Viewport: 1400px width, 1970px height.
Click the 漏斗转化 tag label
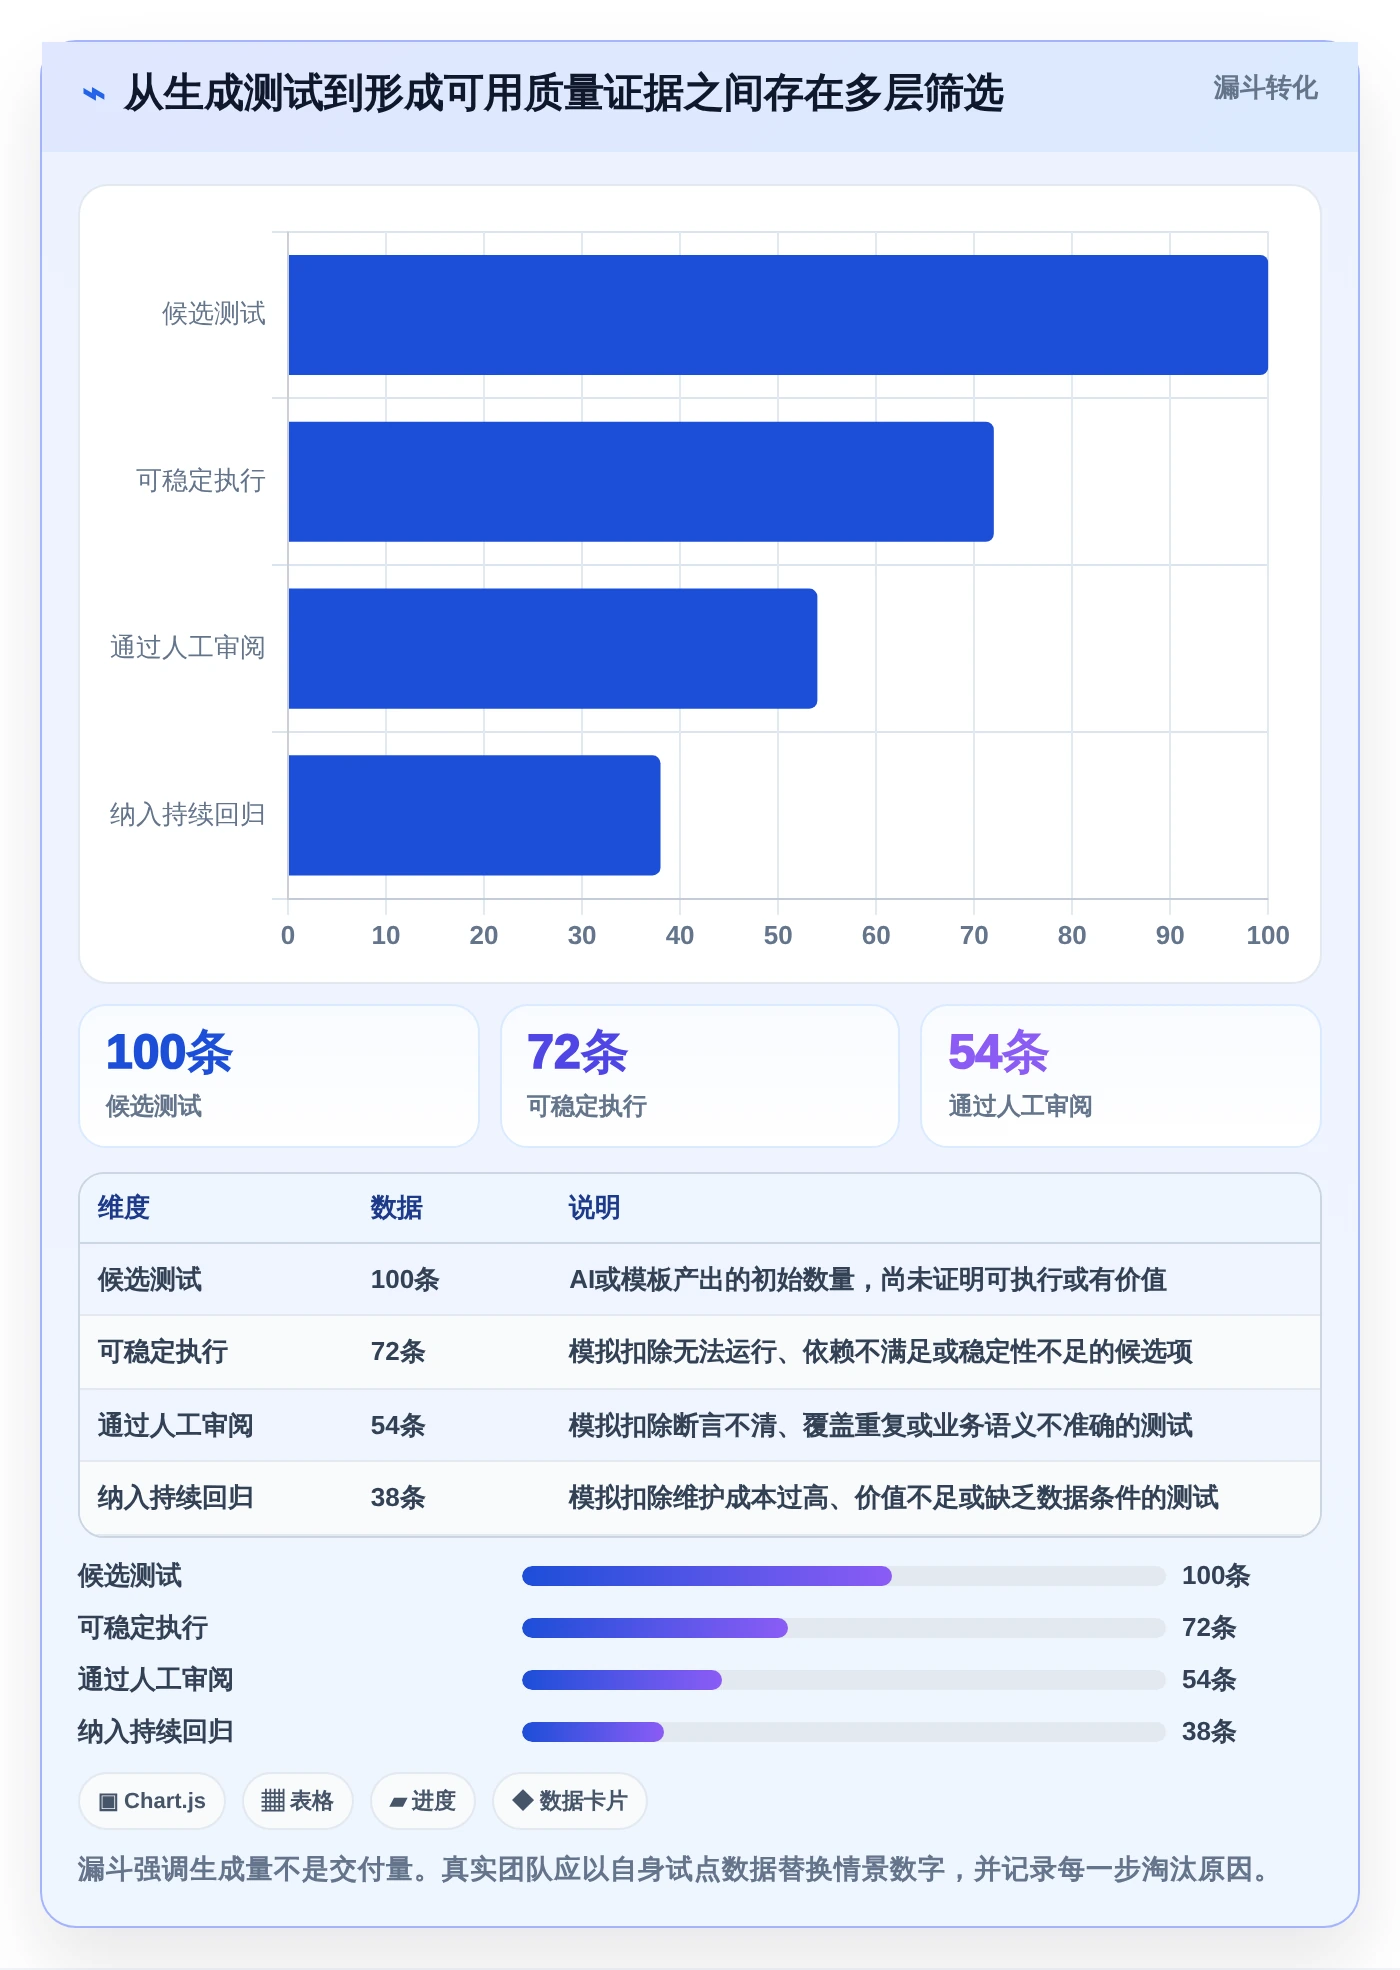(1265, 88)
